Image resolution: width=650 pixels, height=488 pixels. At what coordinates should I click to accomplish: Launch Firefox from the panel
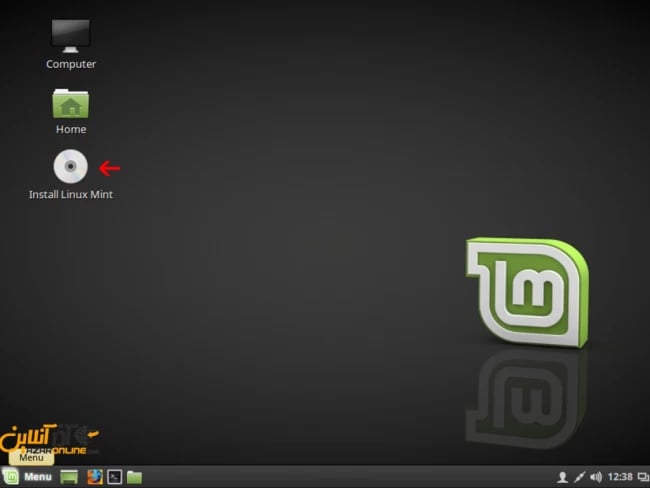point(95,477)
